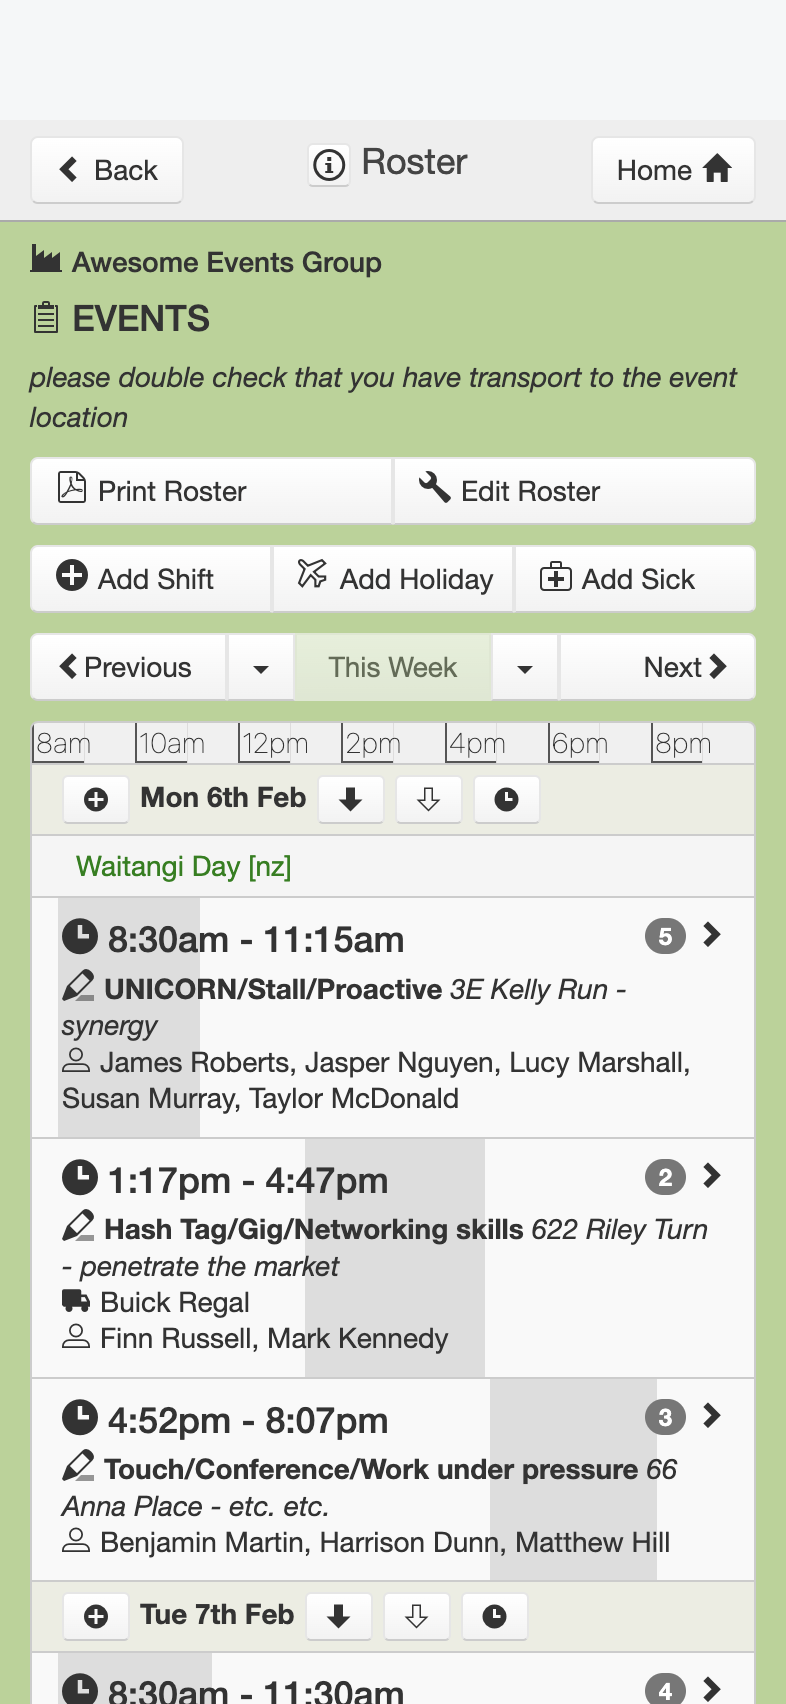Click the clock icon for Tue 7th Feb
The height and width of the screenshot is (1704, 786).
click(x=495, y=1617)
